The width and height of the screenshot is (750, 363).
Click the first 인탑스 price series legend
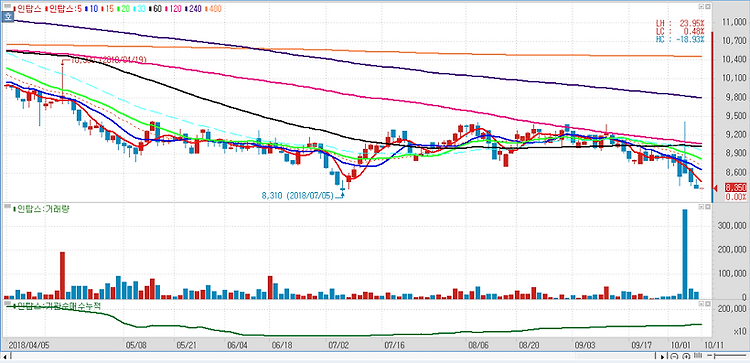point(28,9)
